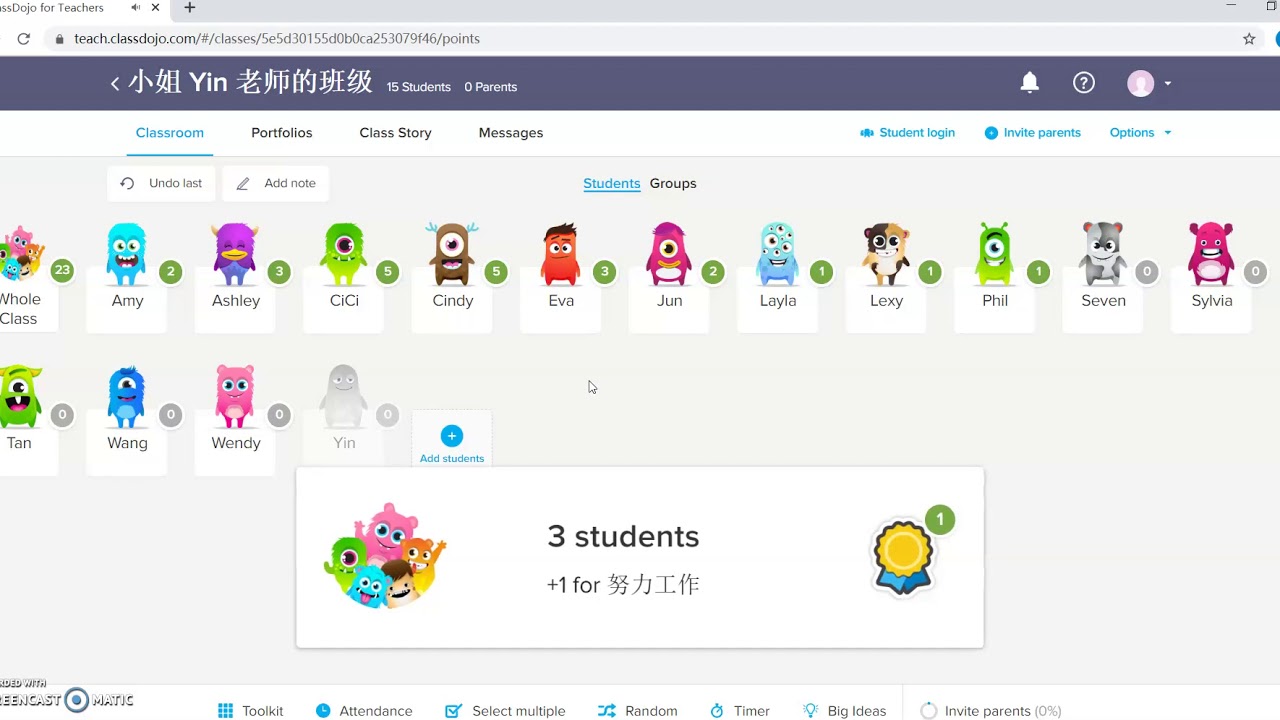This screenshot has width=1280, height=720.
Task: Click the Whole Class points badge 23
Action: [x=62, y=270]
